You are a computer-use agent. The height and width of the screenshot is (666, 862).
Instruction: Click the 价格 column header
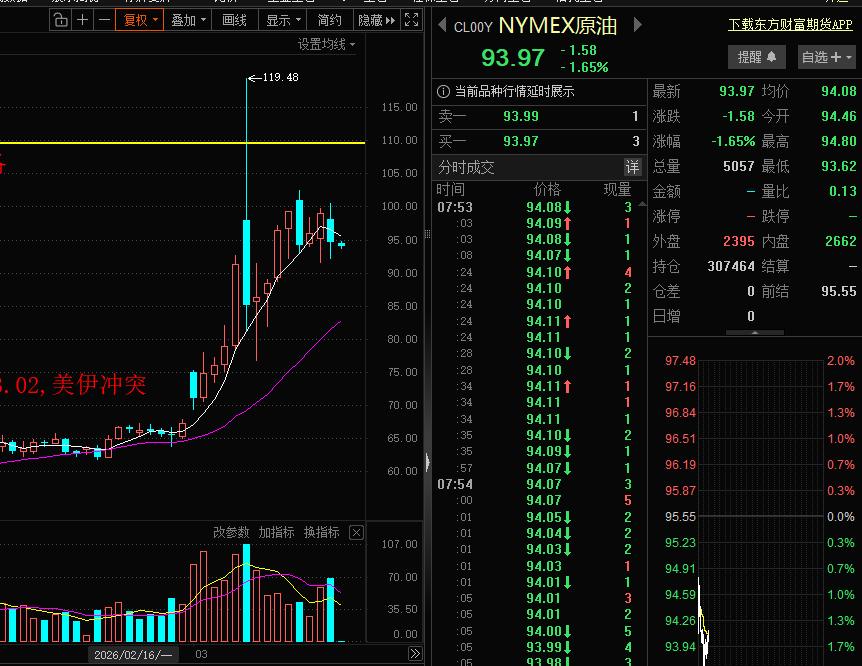click(x=547, y=189)
